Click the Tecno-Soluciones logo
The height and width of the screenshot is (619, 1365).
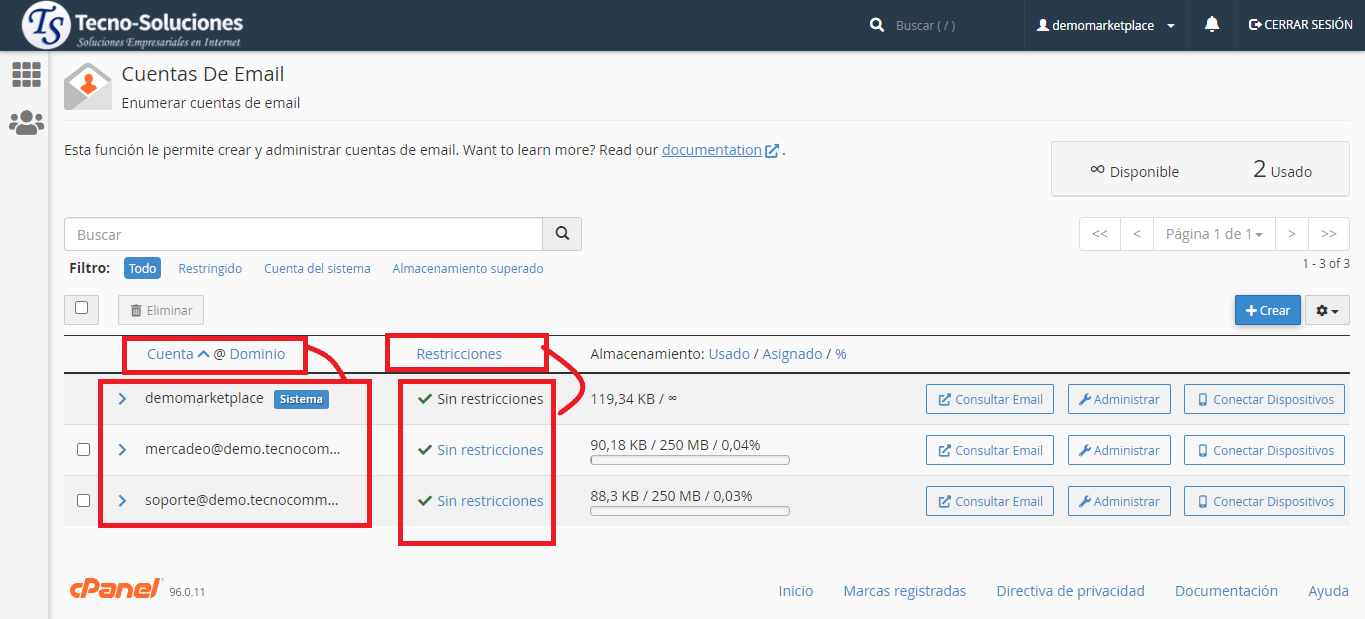pyautogui.click(x=133, y=25)
